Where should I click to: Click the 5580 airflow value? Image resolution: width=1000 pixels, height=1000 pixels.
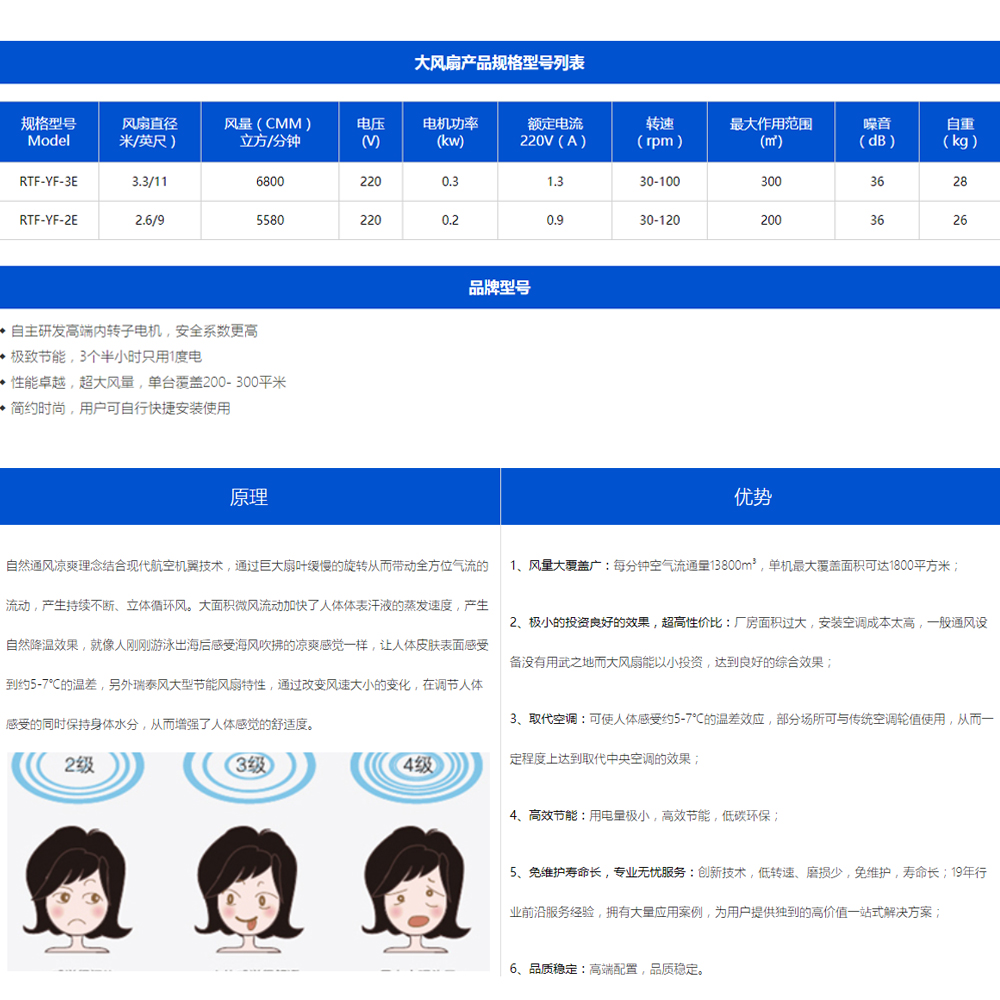tap(270, 221)
